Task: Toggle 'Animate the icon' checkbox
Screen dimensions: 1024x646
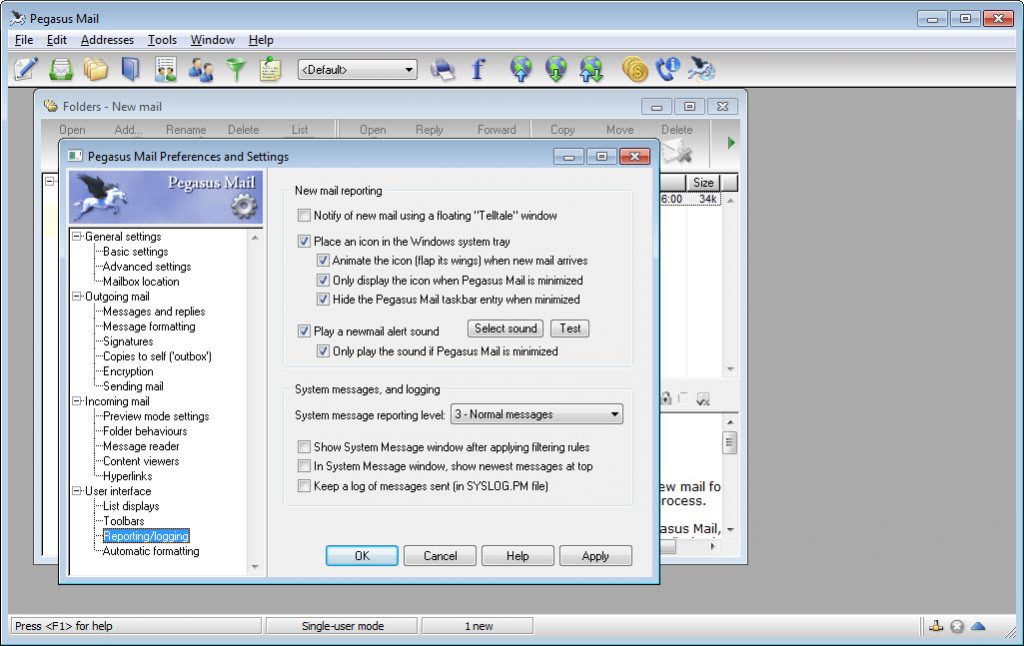Action: 323,261
